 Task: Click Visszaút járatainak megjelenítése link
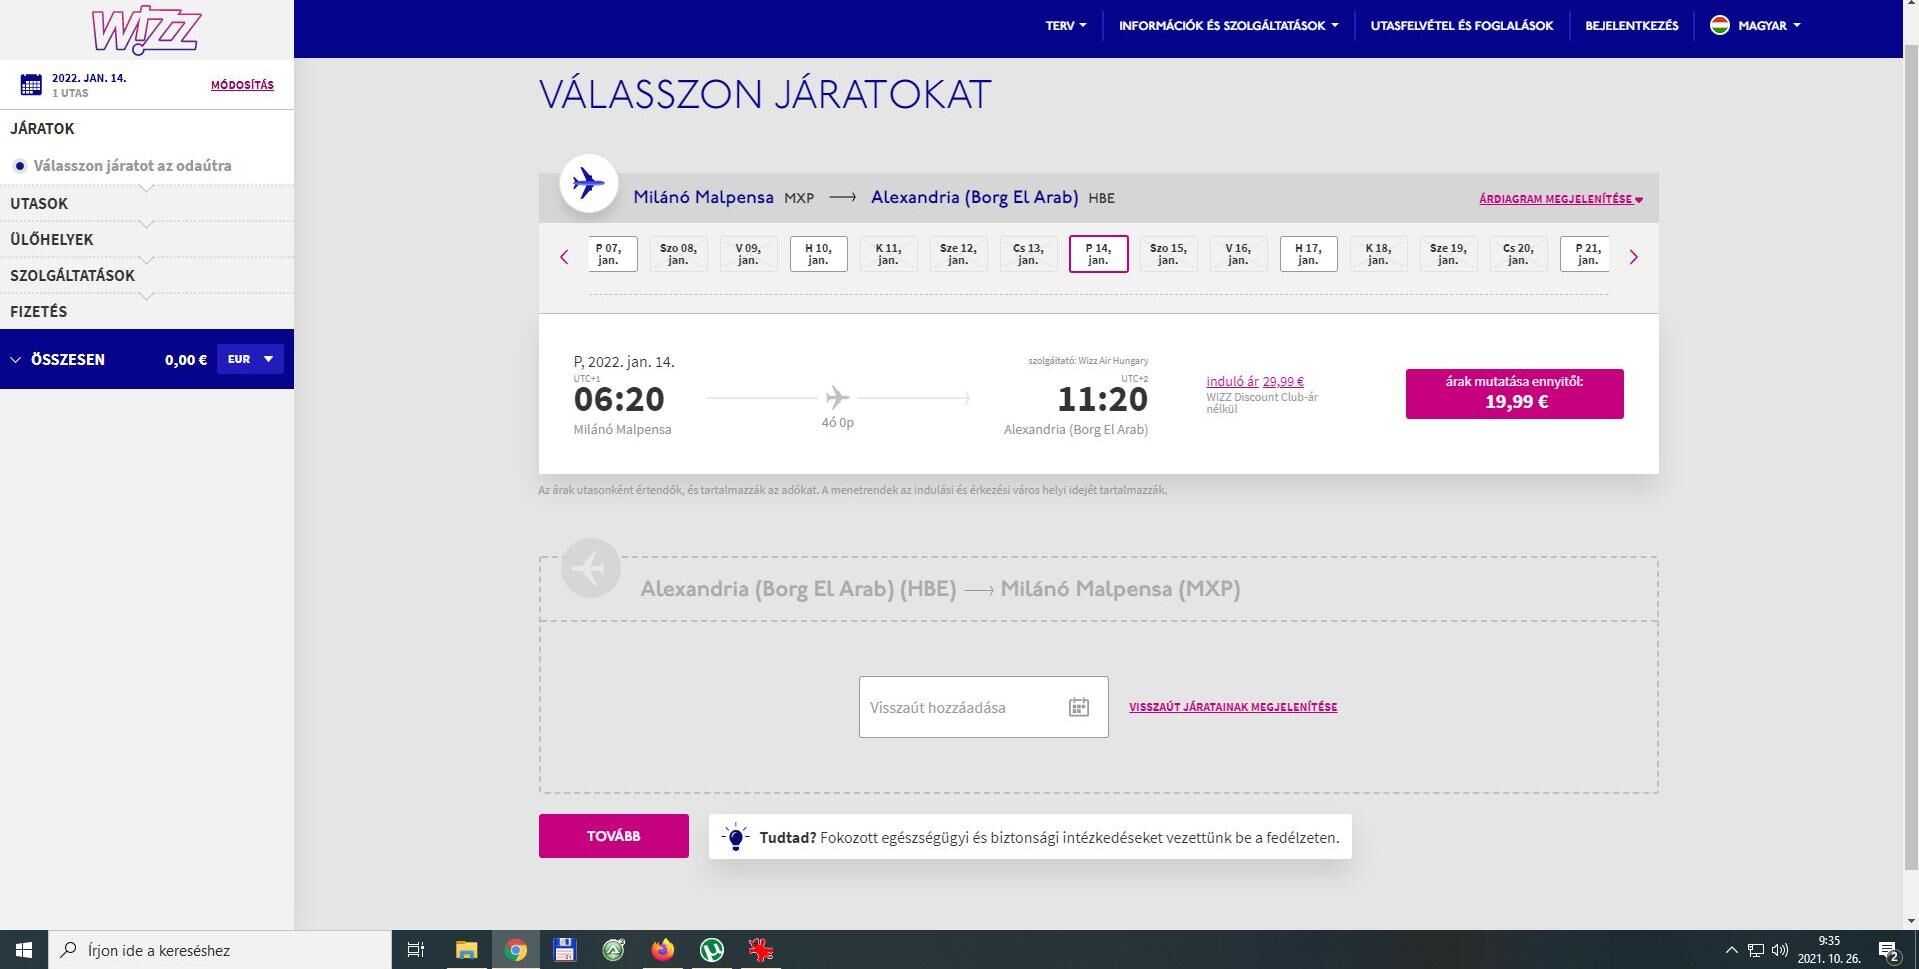[x=1233, y=707]
